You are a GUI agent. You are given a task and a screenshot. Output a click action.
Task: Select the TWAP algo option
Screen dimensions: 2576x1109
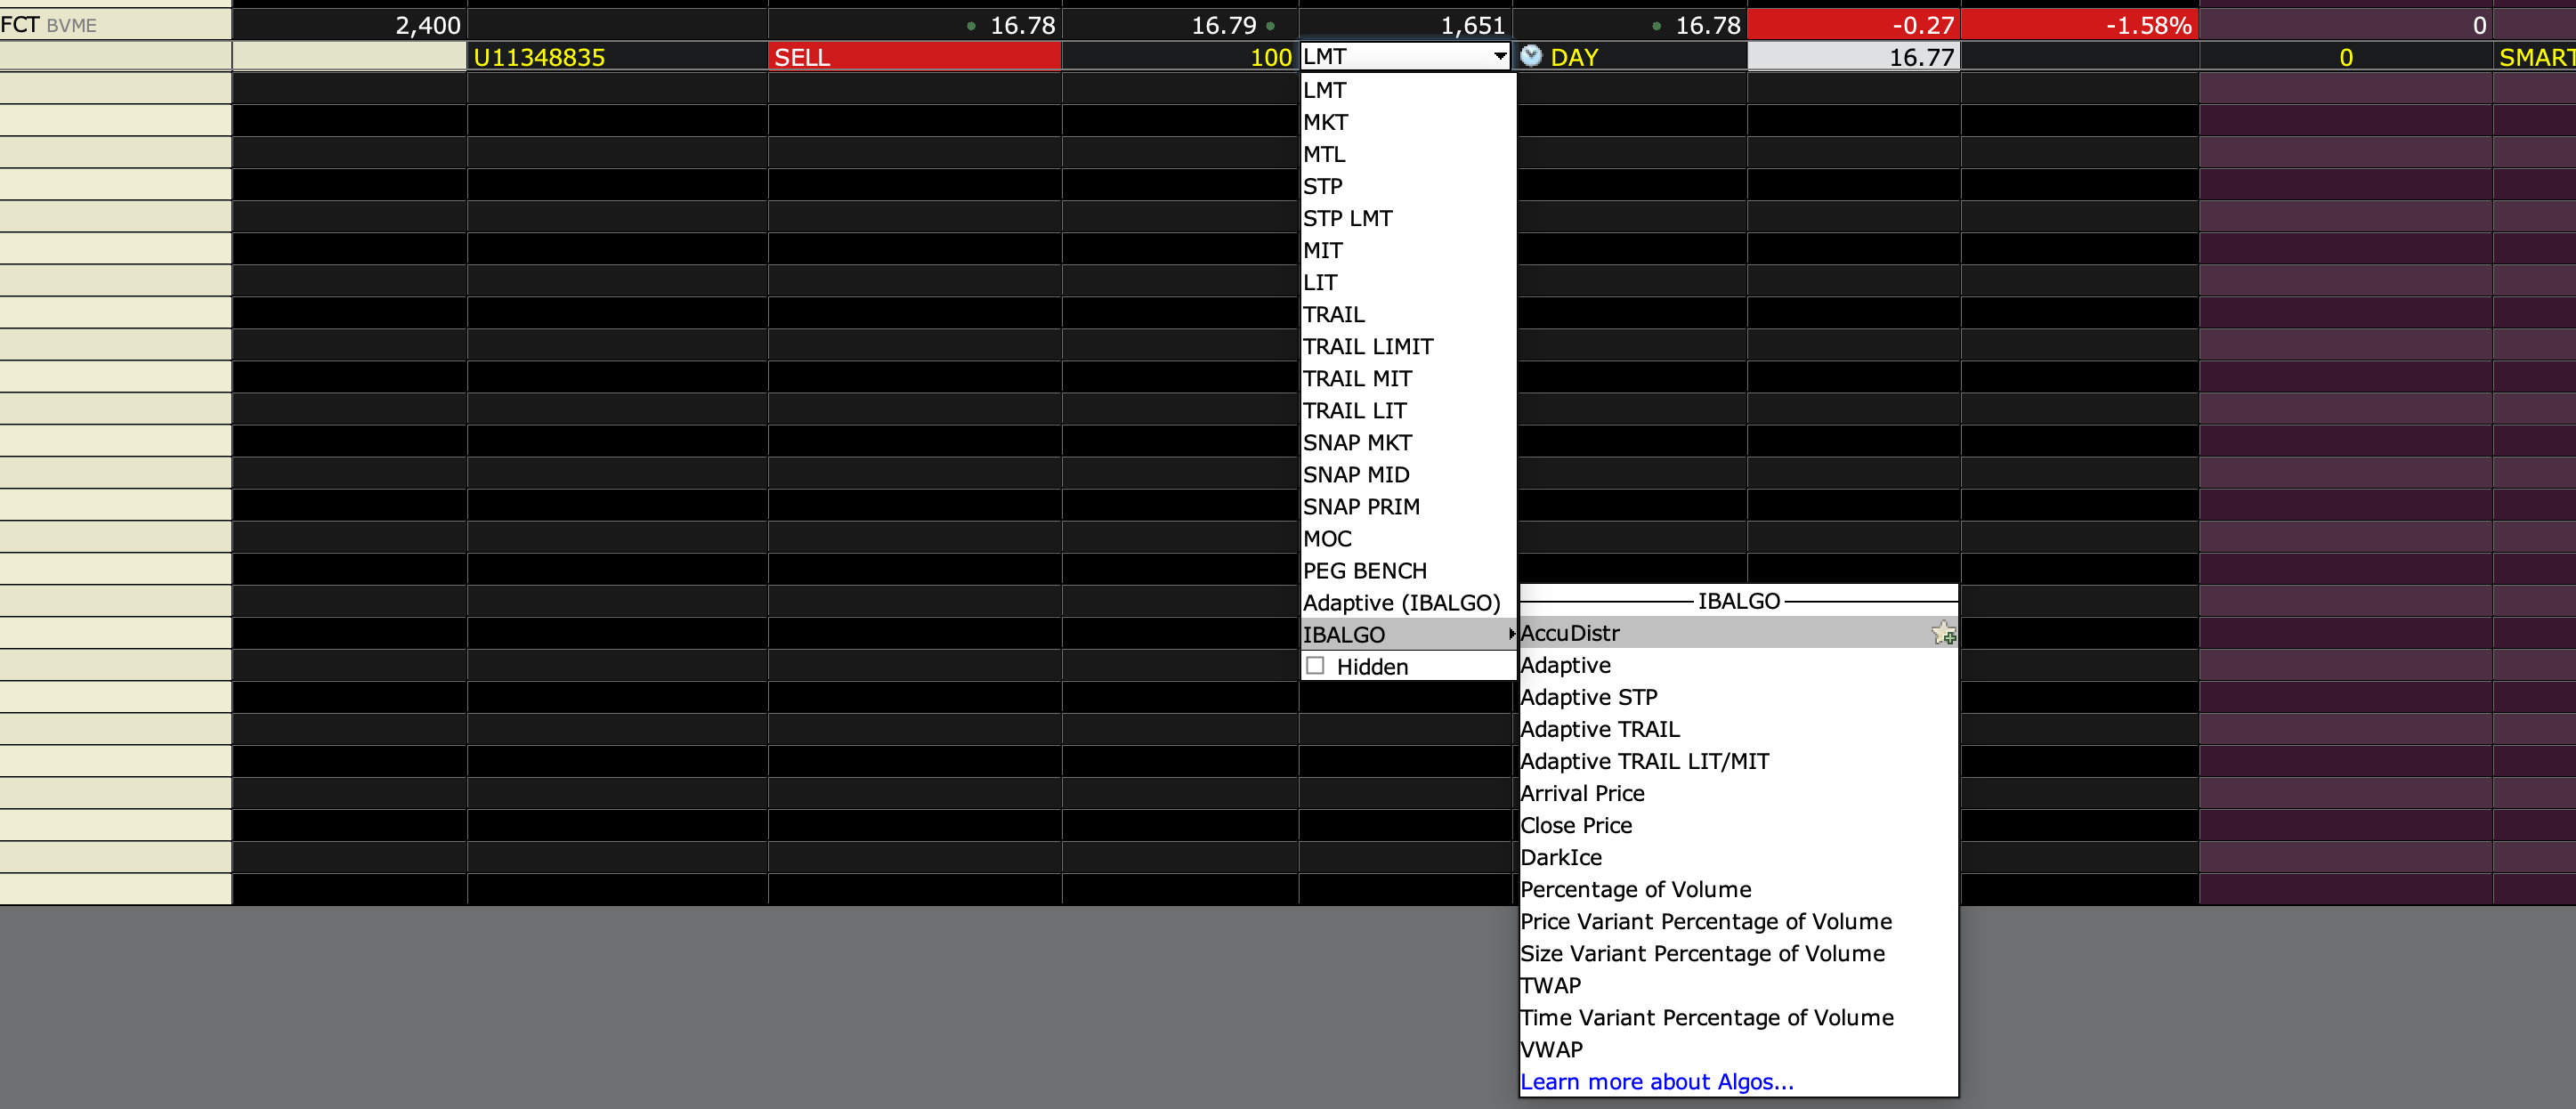pos(1551,985)
